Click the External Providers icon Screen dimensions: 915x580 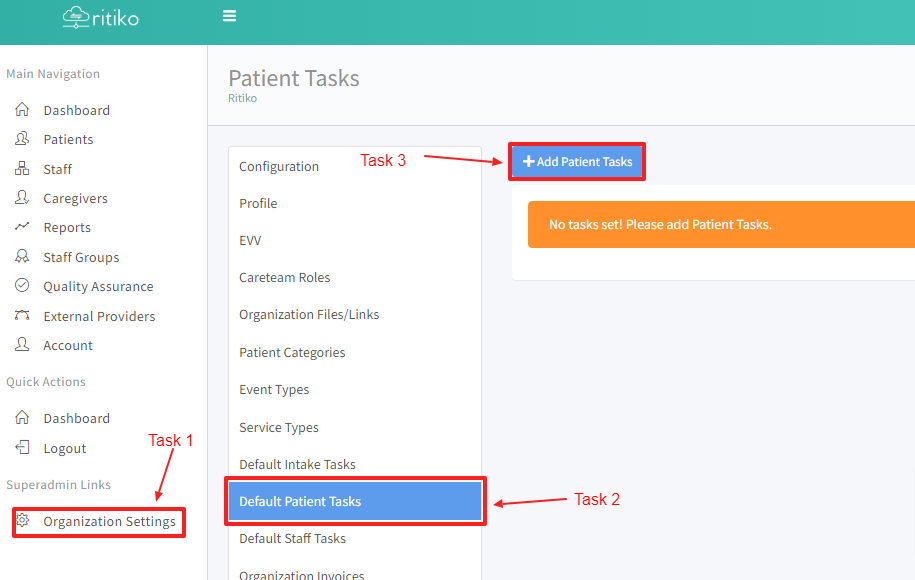pyautogui.click(x=22, y=316)
